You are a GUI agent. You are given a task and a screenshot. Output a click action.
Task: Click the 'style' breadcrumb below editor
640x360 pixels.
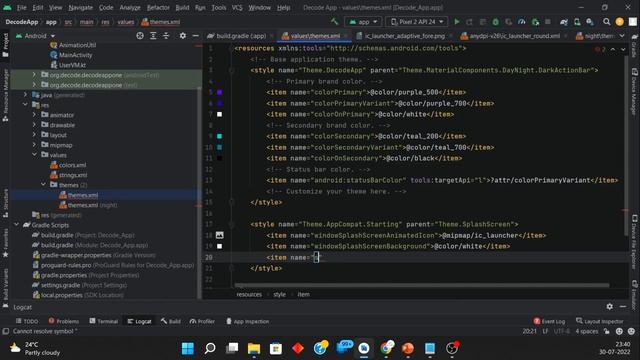(x=279, y=294)
